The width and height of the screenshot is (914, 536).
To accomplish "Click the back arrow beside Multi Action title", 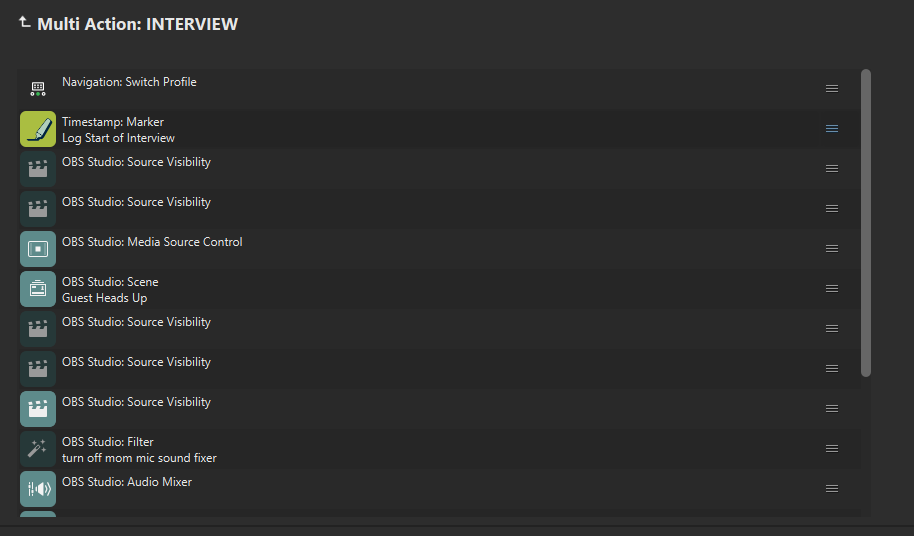I will coord(24,23).
